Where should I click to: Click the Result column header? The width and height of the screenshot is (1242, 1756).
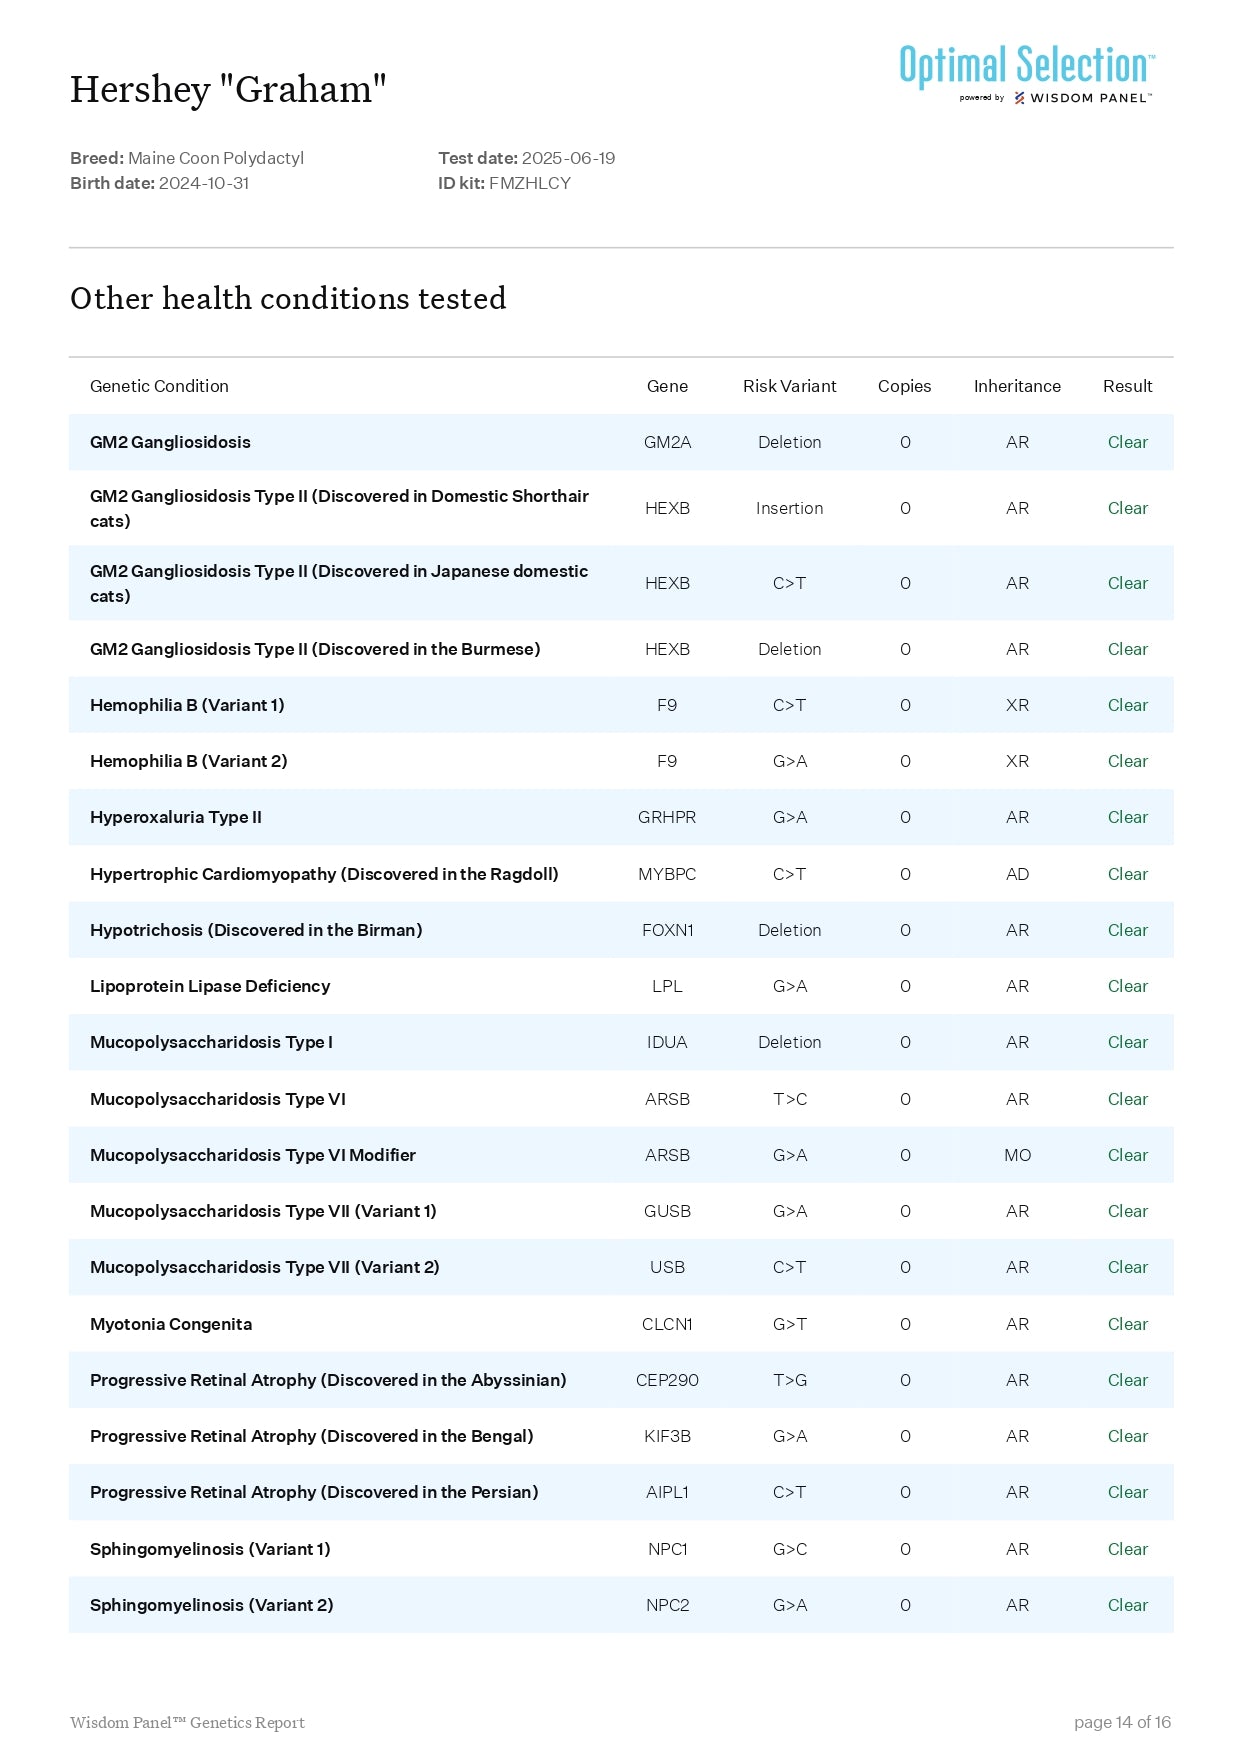click(1127, 386)
